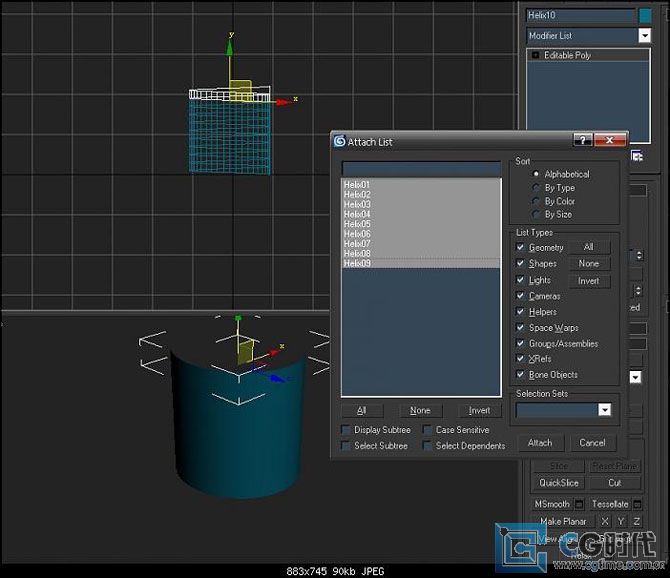
Task: Toggle Cameras list type checkbox
Action: (520, 296)
